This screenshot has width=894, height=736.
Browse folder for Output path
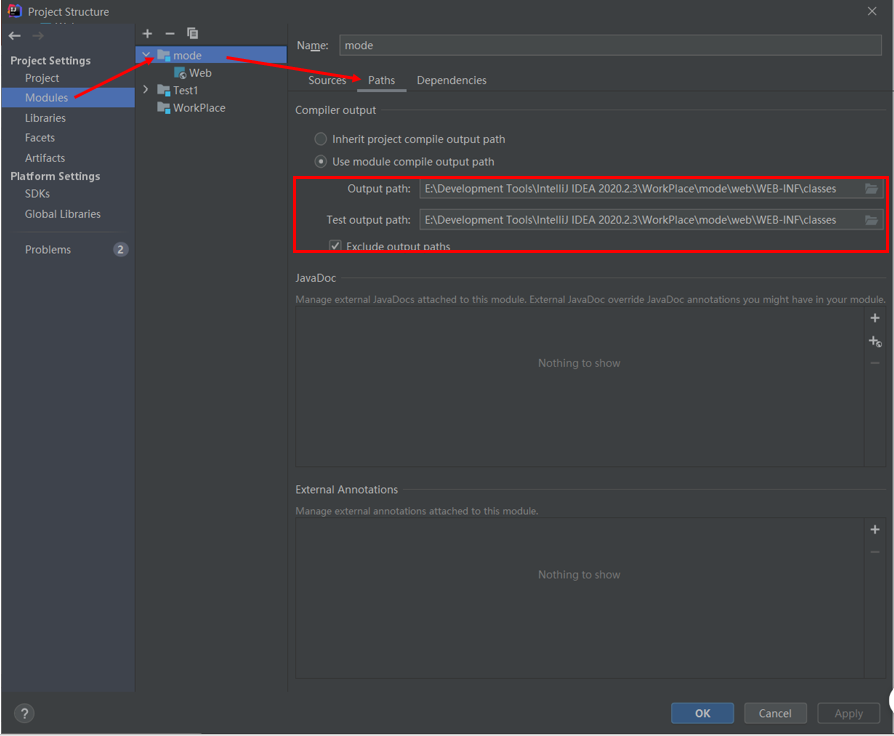pyautogui.click(x=871, y=189)
